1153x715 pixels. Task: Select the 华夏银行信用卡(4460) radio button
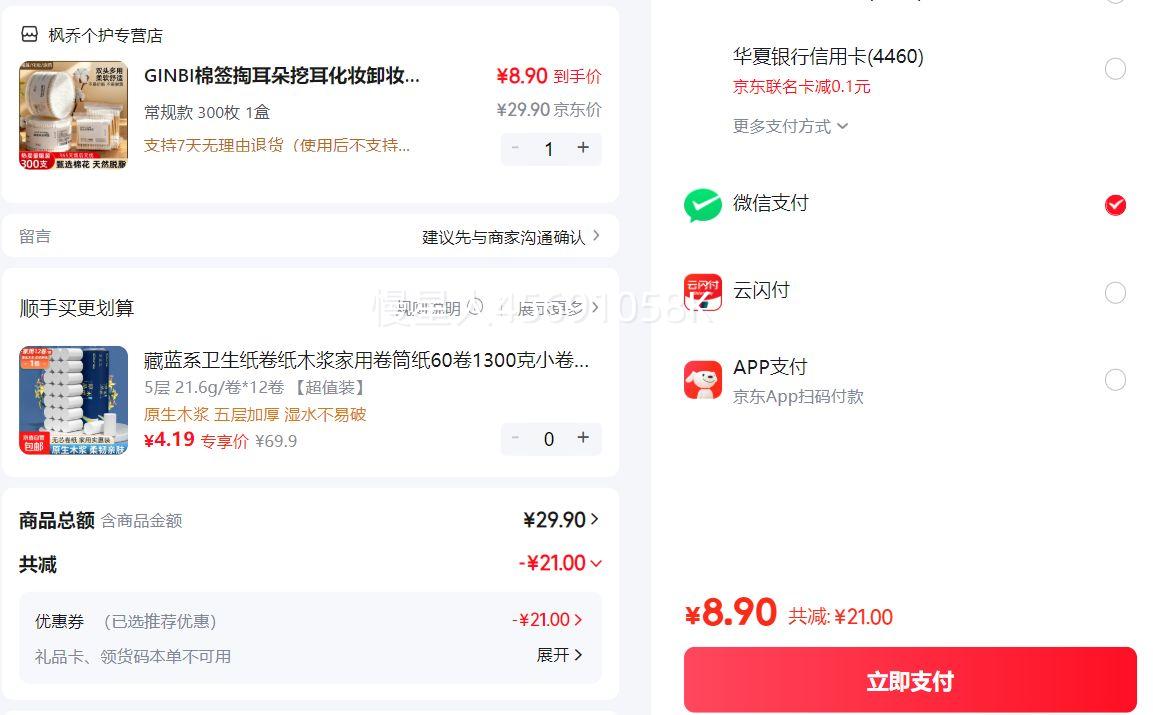tap(1114, 69)
